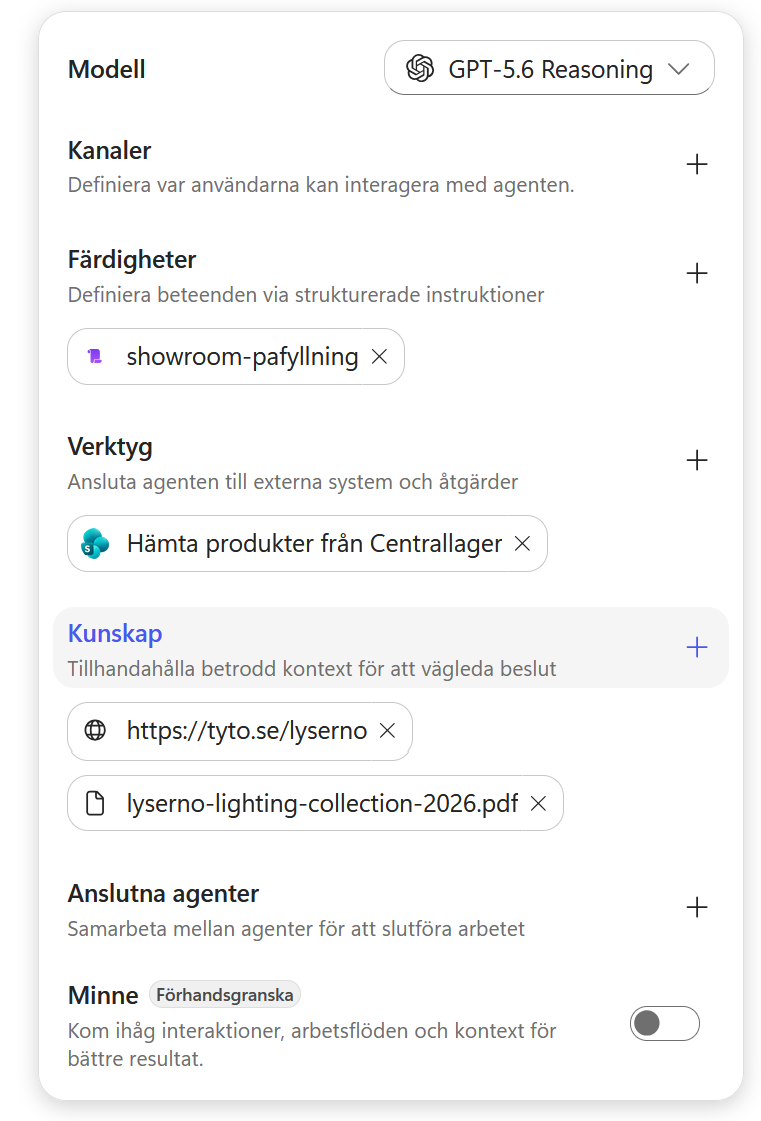Click text Definiera beteenden via strukturerade instruktioner
The width and height of the screenshot is (761, 1121).
point(305,295)
